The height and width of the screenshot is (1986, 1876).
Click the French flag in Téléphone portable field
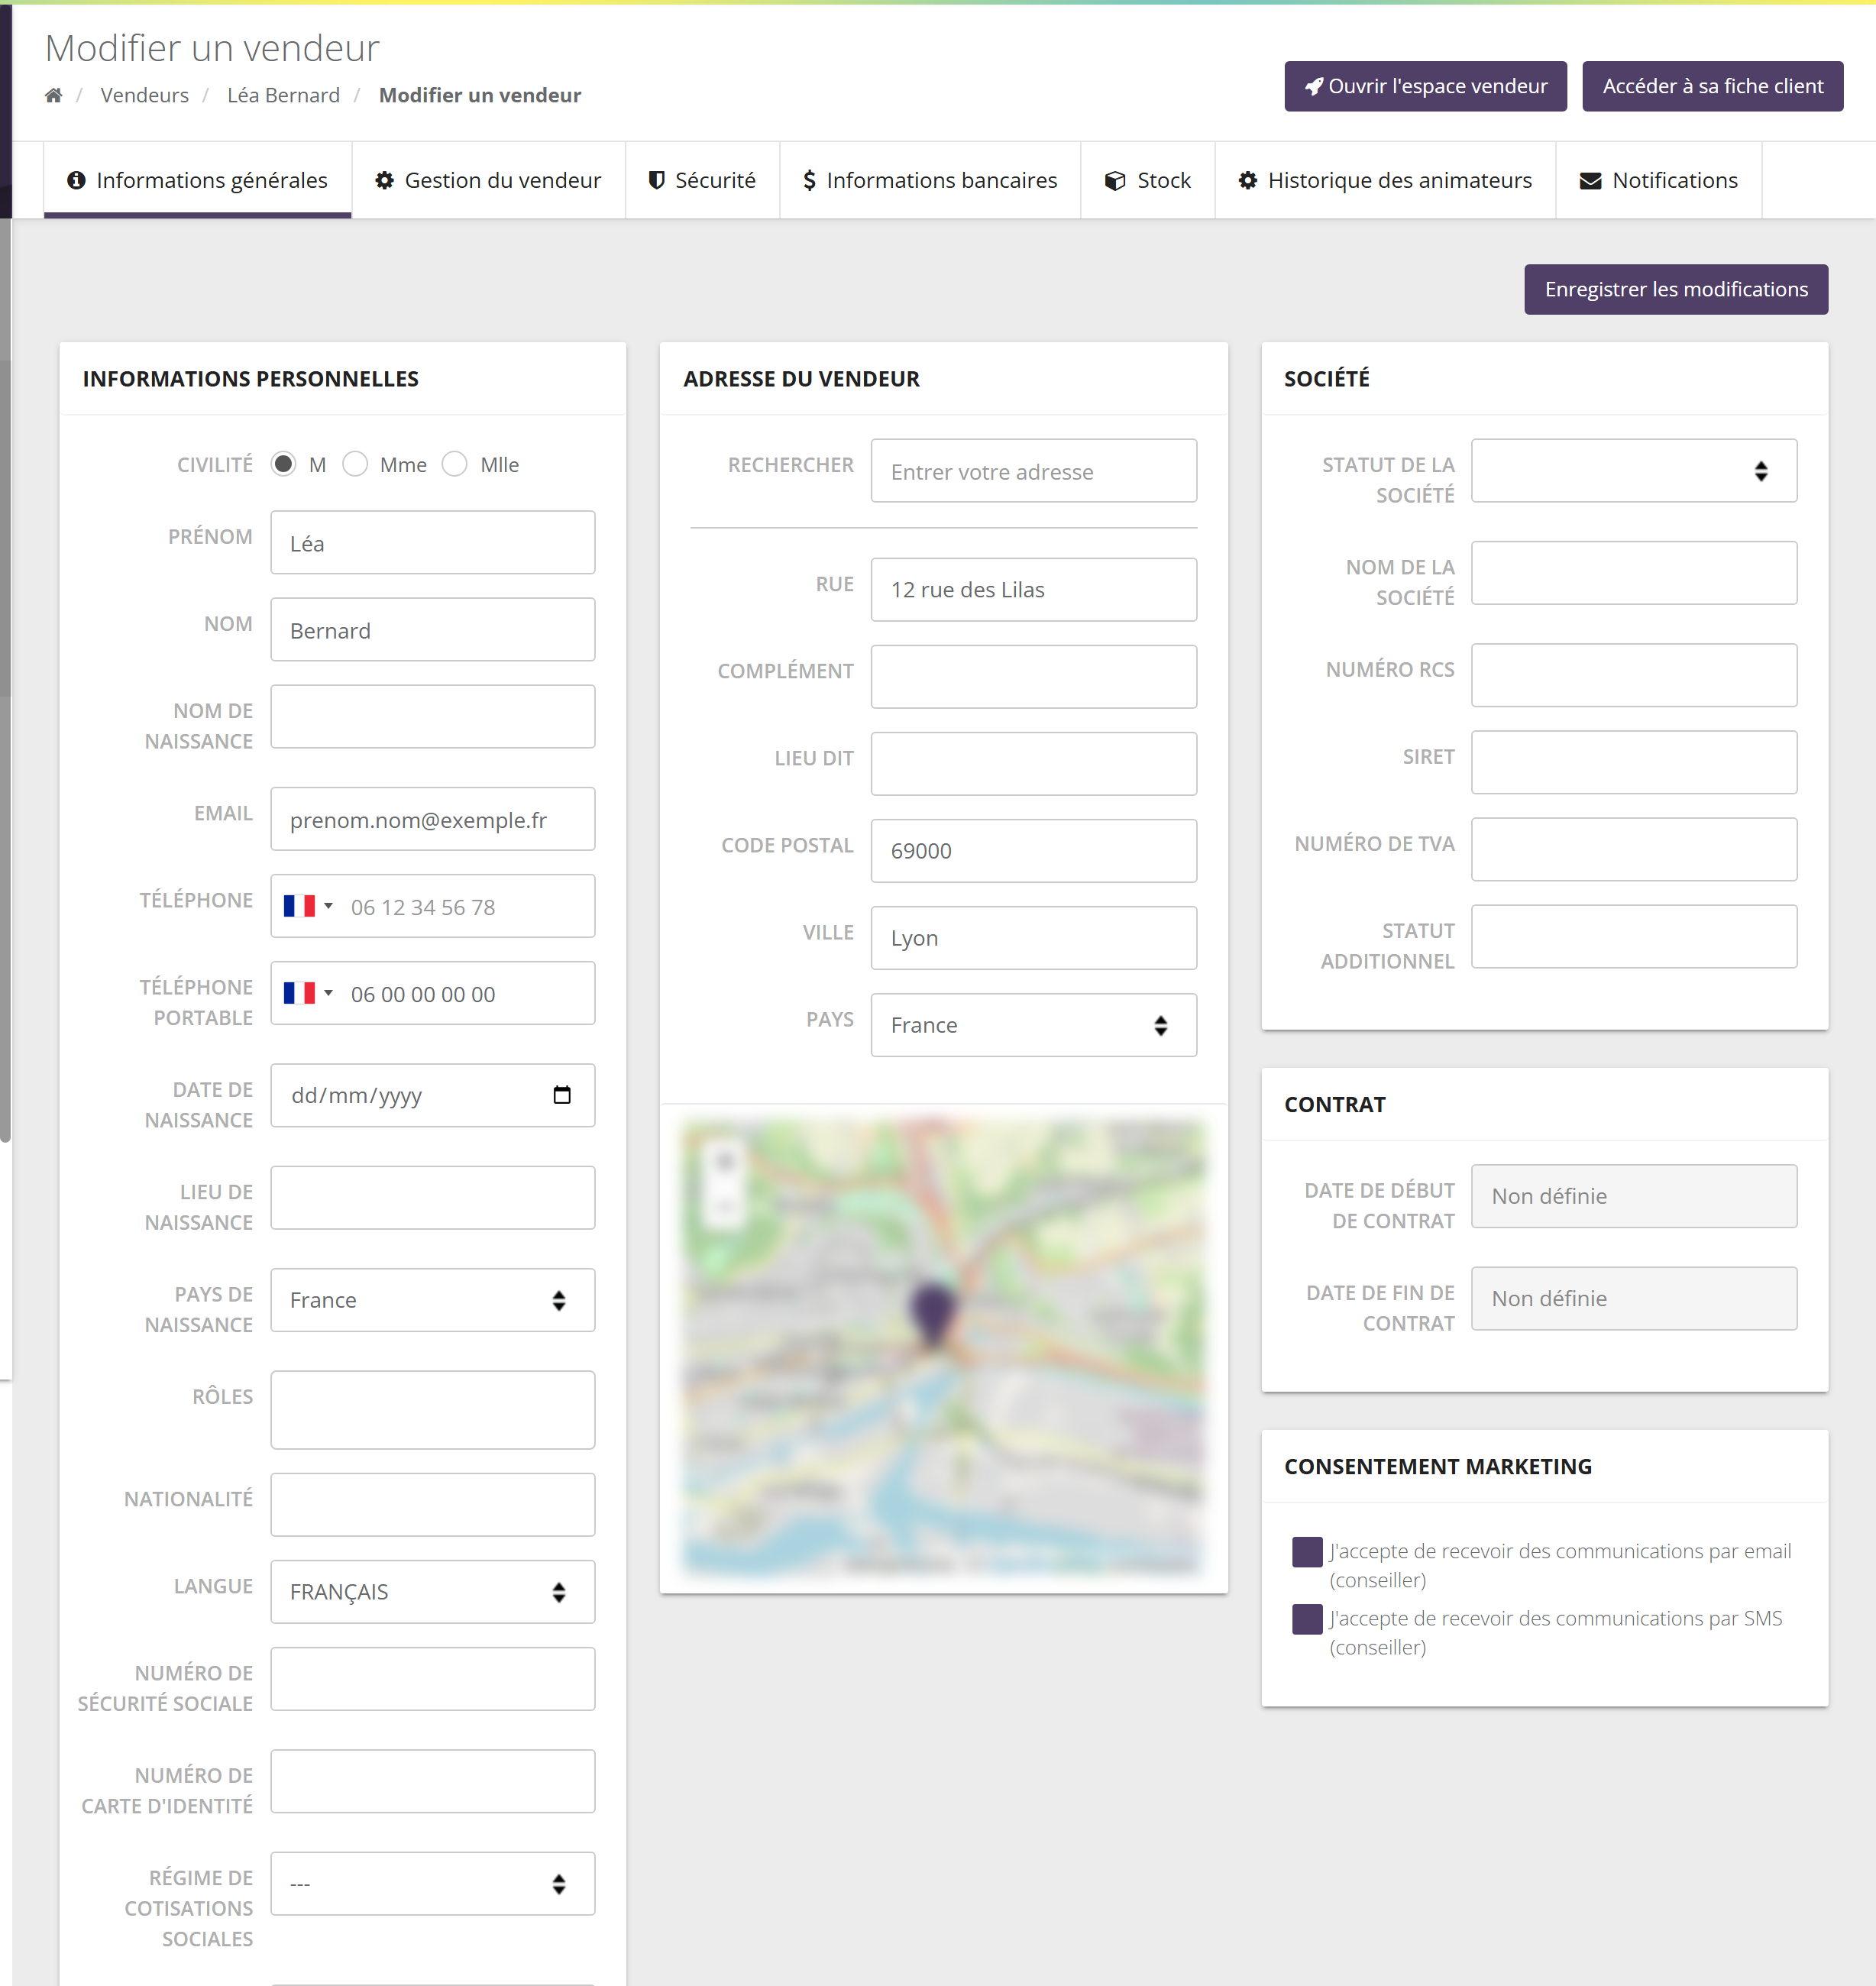coord(299,993)
